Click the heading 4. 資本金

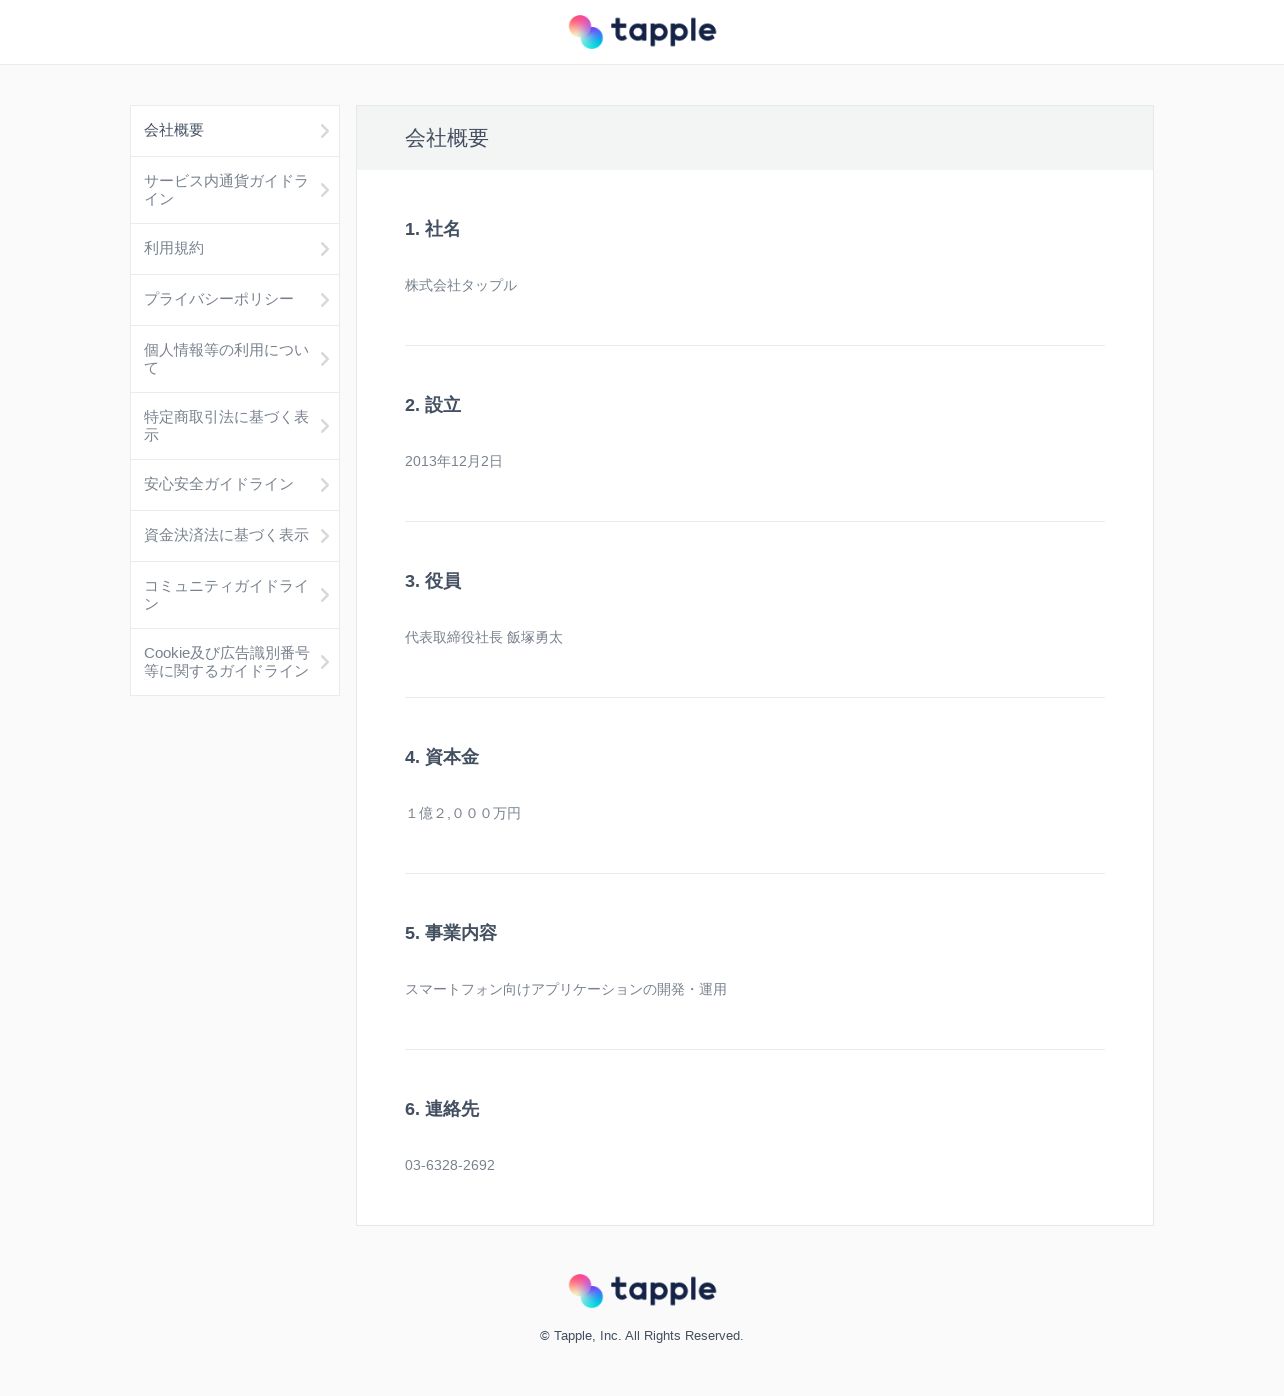pos(441,757)
